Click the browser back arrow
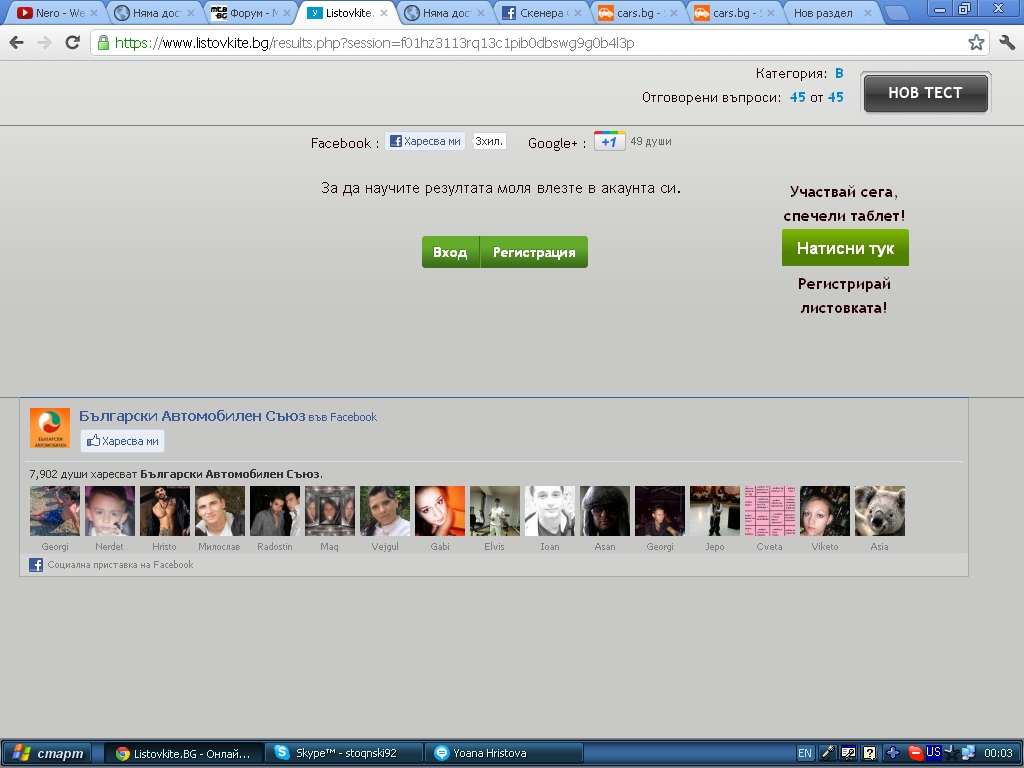The image size is (1024, 768). (x=16, y=43)
